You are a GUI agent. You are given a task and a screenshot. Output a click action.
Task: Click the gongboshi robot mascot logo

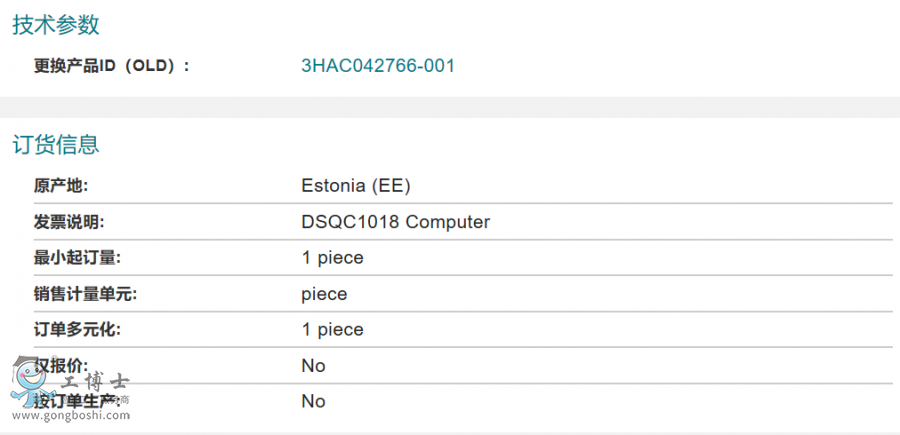29,380
